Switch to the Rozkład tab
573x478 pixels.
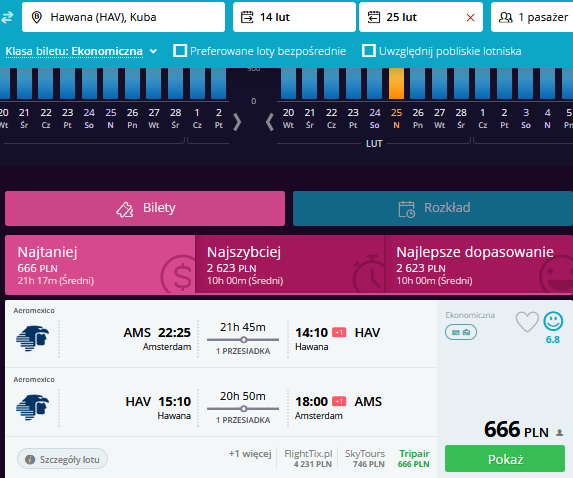[433, 208]
